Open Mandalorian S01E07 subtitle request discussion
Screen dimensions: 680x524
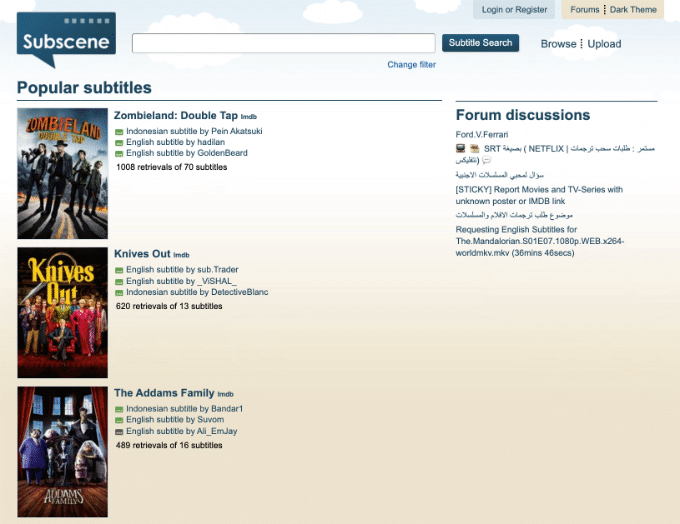tap(540, 241)
